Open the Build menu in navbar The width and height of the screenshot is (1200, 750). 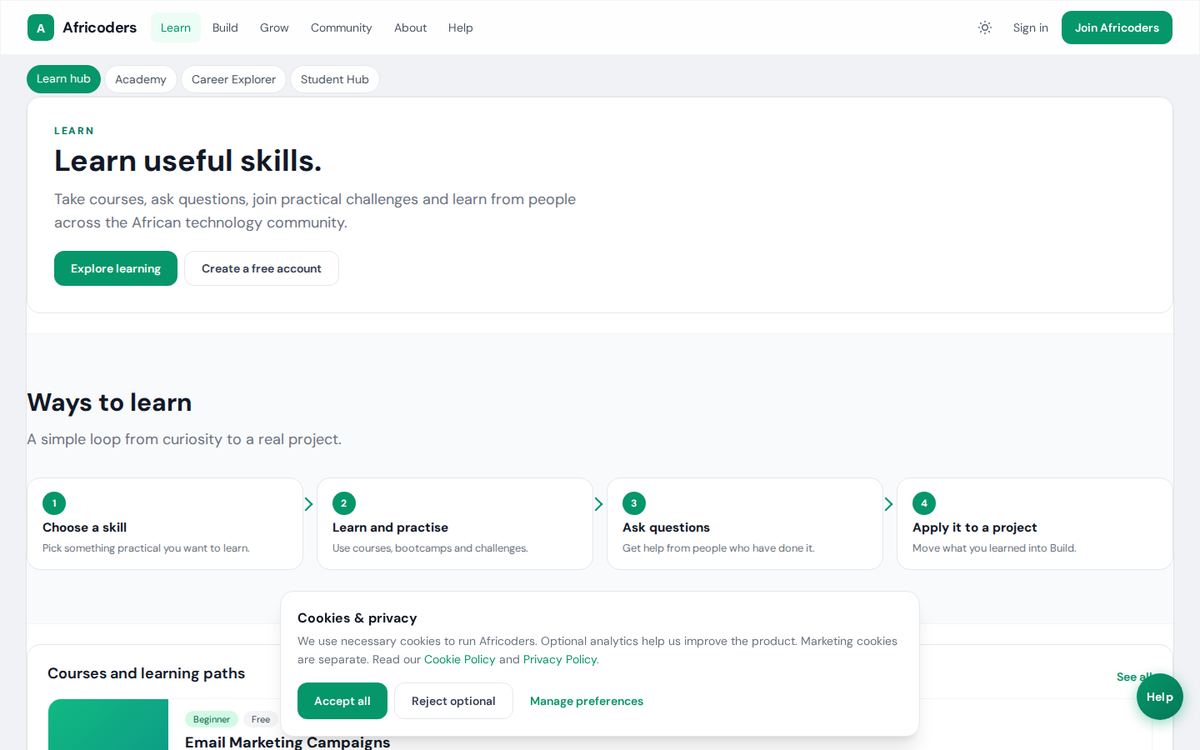[x=225, y=28]
